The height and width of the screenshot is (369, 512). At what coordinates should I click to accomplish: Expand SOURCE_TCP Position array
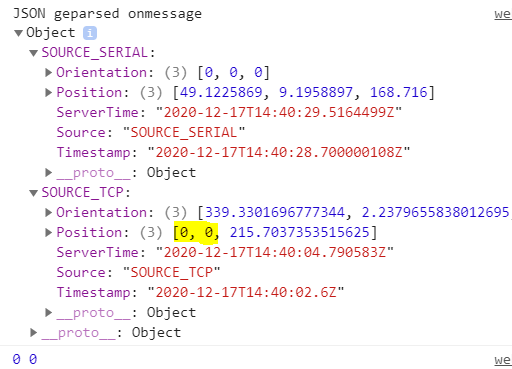click(x=49, y=232)
